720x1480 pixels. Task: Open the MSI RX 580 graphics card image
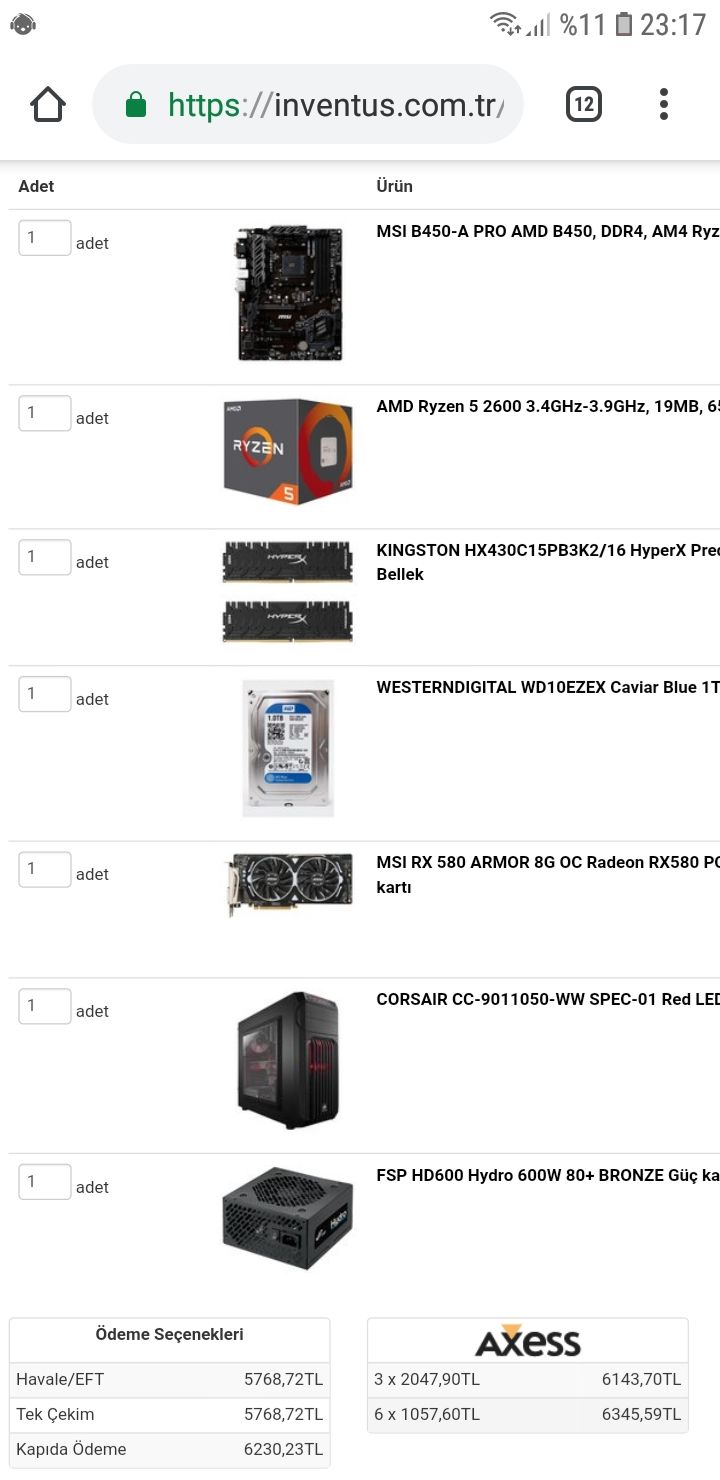click(x=288, y=884)
